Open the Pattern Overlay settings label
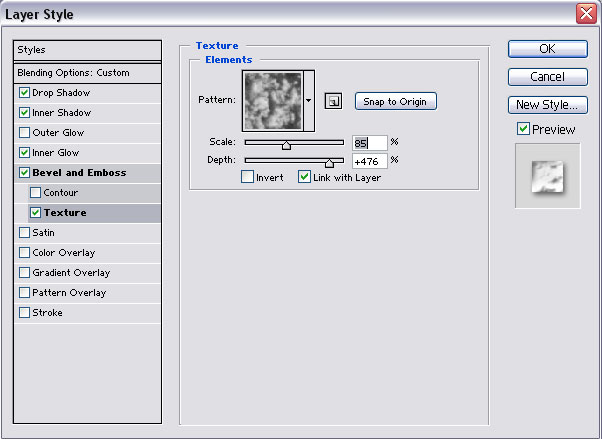 (x=69, y=293)
